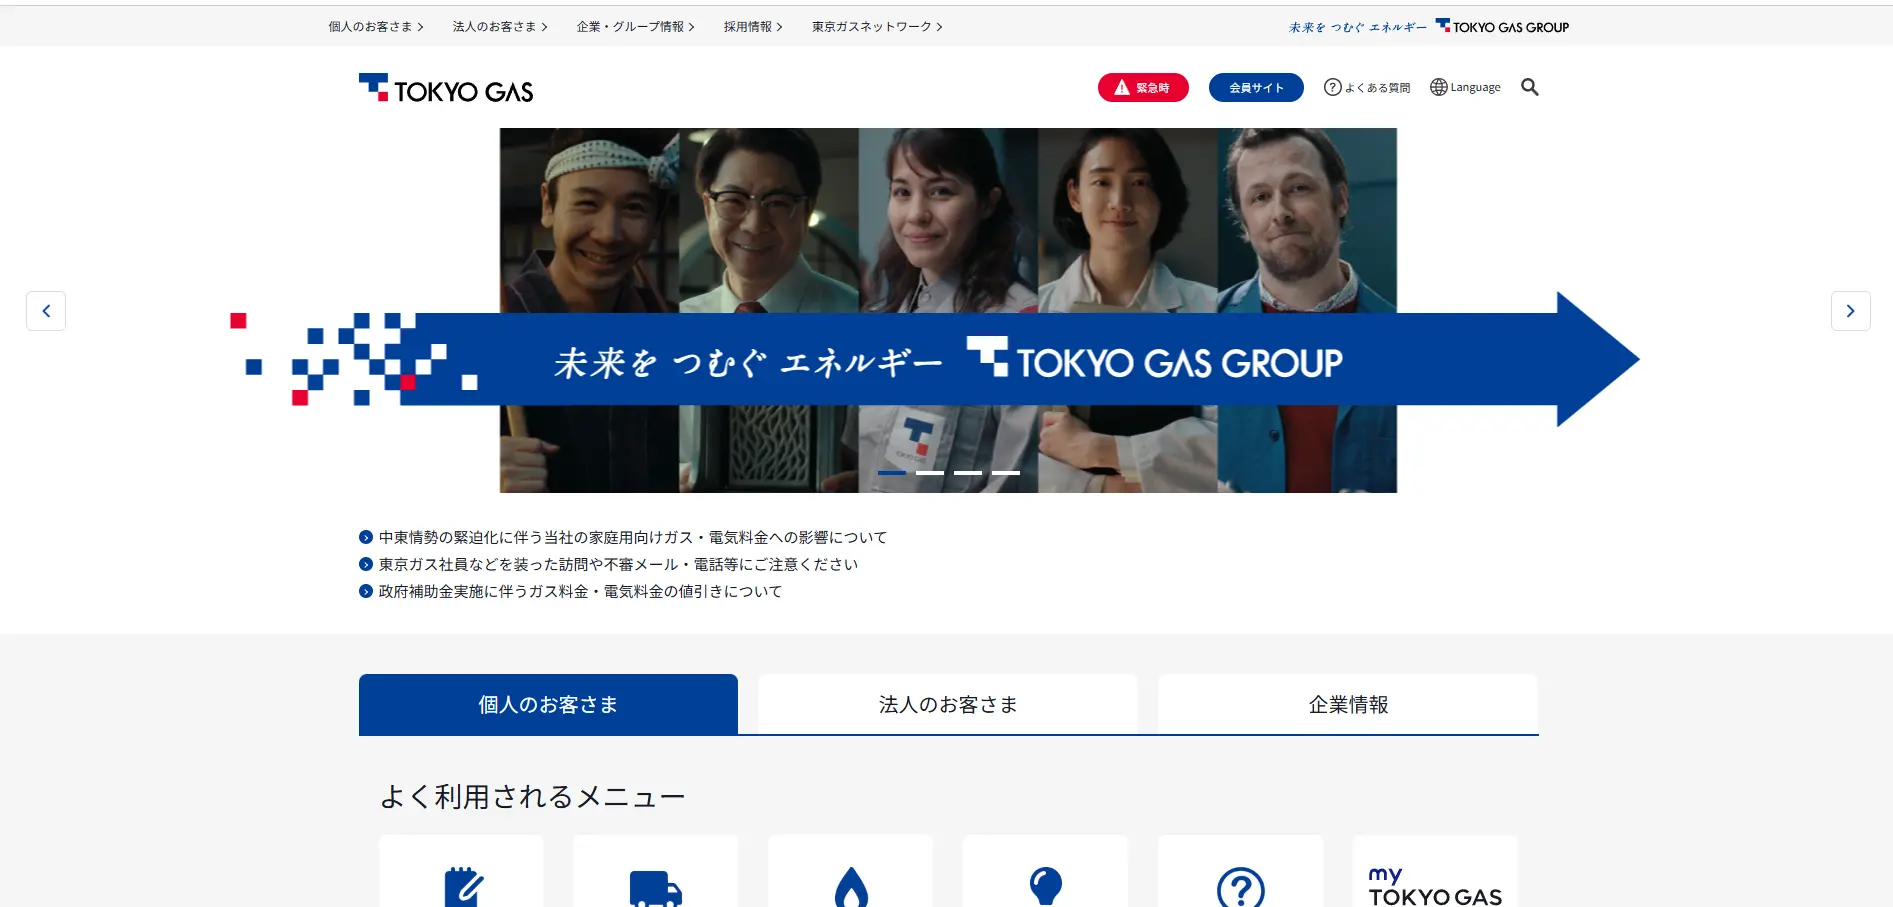The image size is (1893, 907).
Task: Select the fourth carousel indicator dash
Action: (x=1006, y=472)
